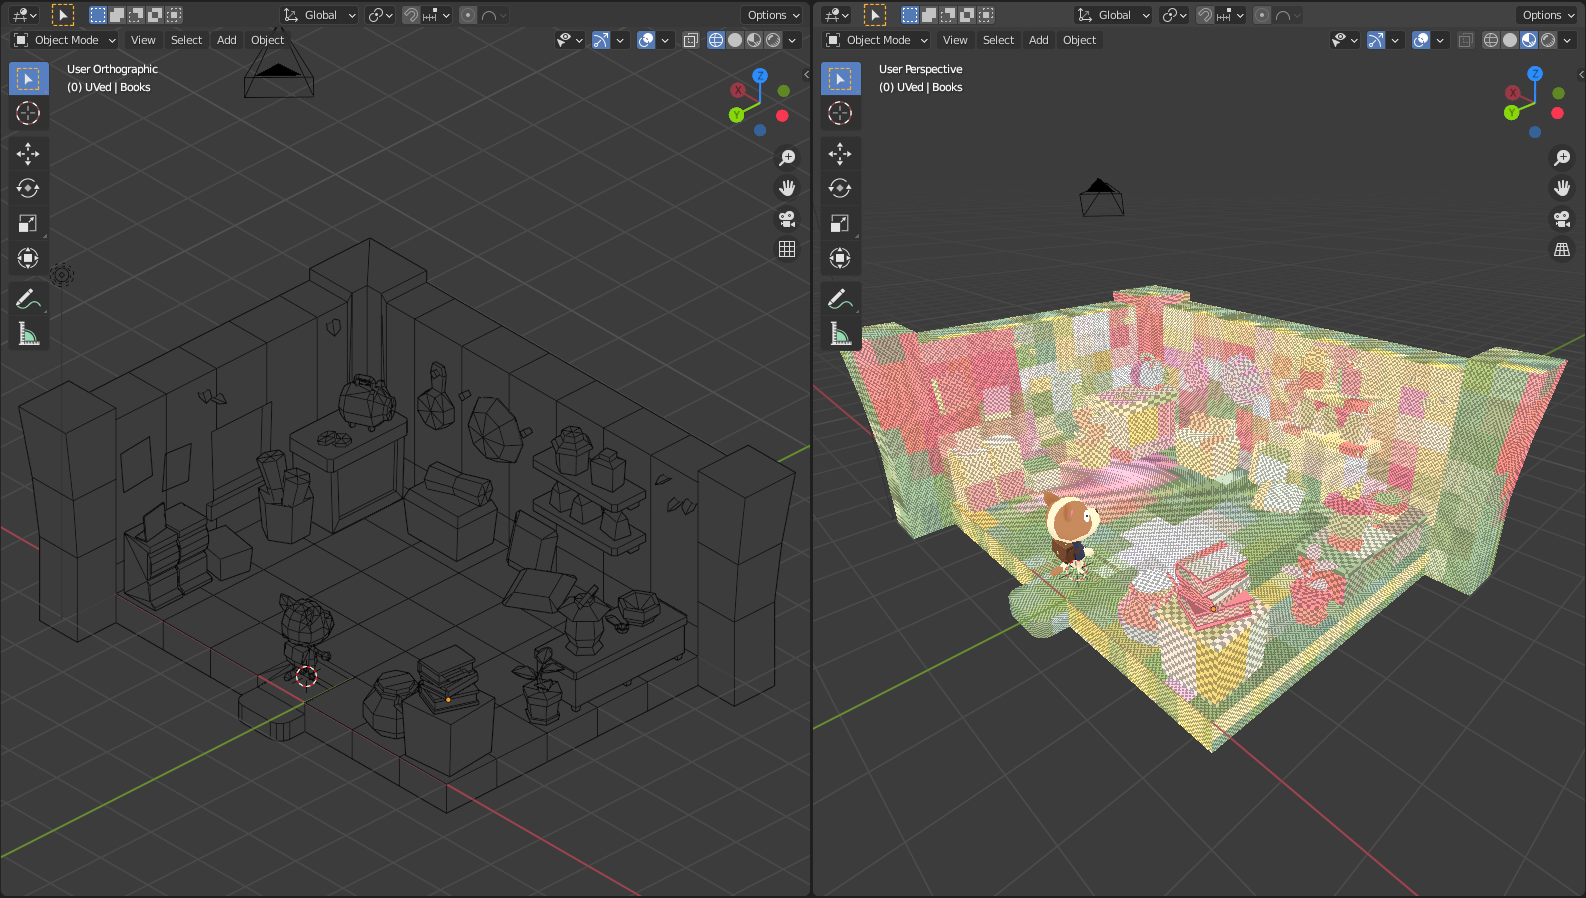
Task: Select the Move tool in left viewport
Action: (28, 153)
